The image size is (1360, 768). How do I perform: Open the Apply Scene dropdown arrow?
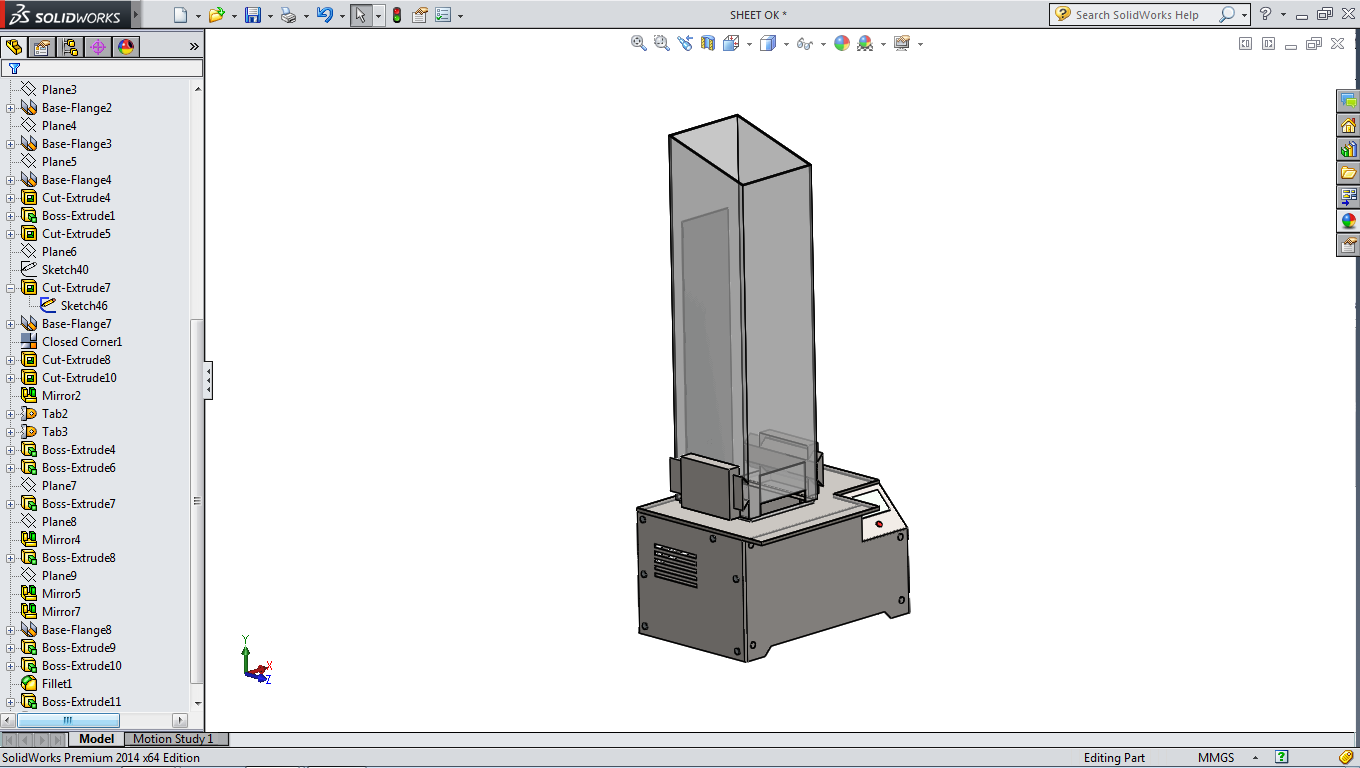[x=883, y=44]
